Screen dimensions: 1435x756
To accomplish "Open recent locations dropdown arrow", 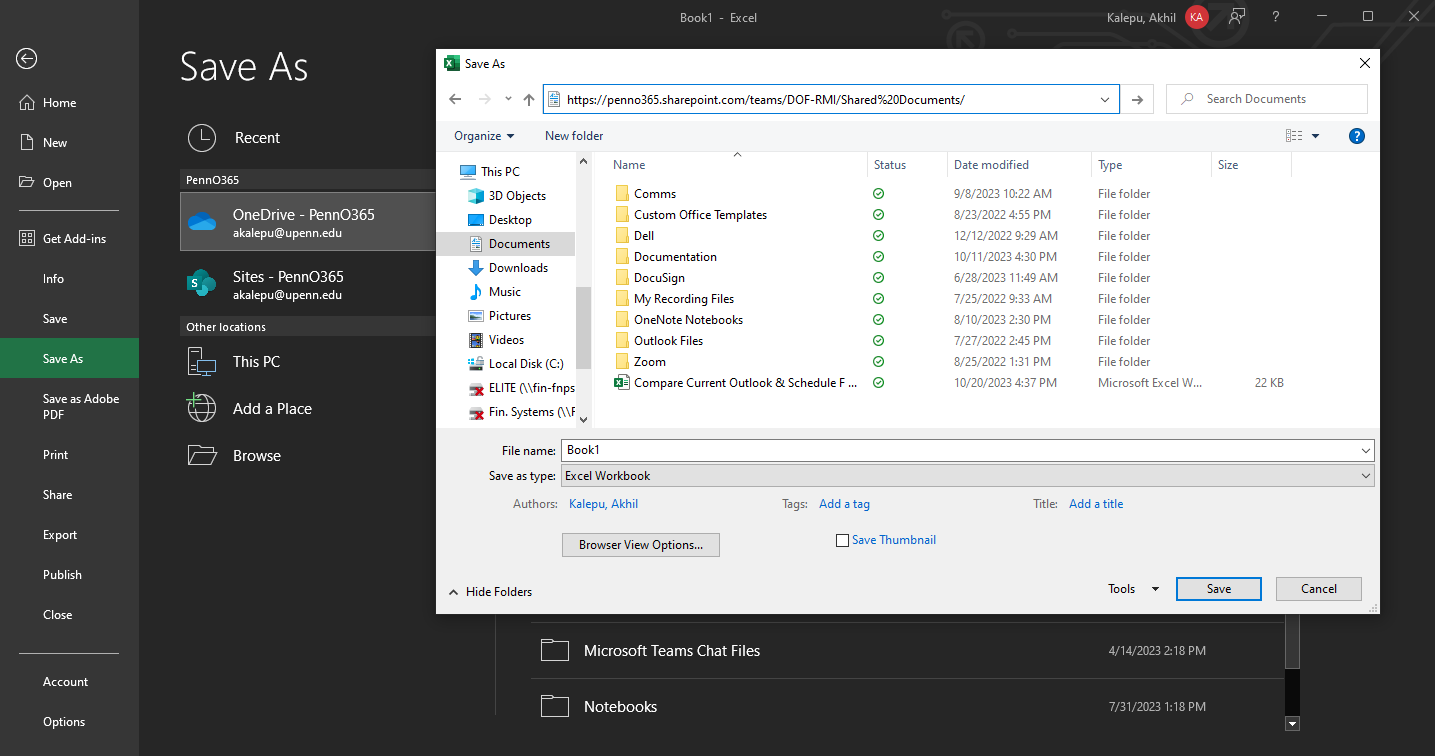I will tap(508, 99).
